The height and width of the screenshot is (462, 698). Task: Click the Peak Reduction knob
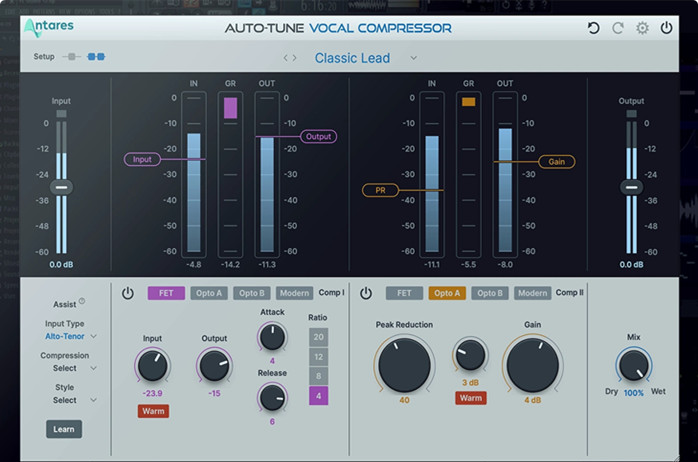point(404,365)
